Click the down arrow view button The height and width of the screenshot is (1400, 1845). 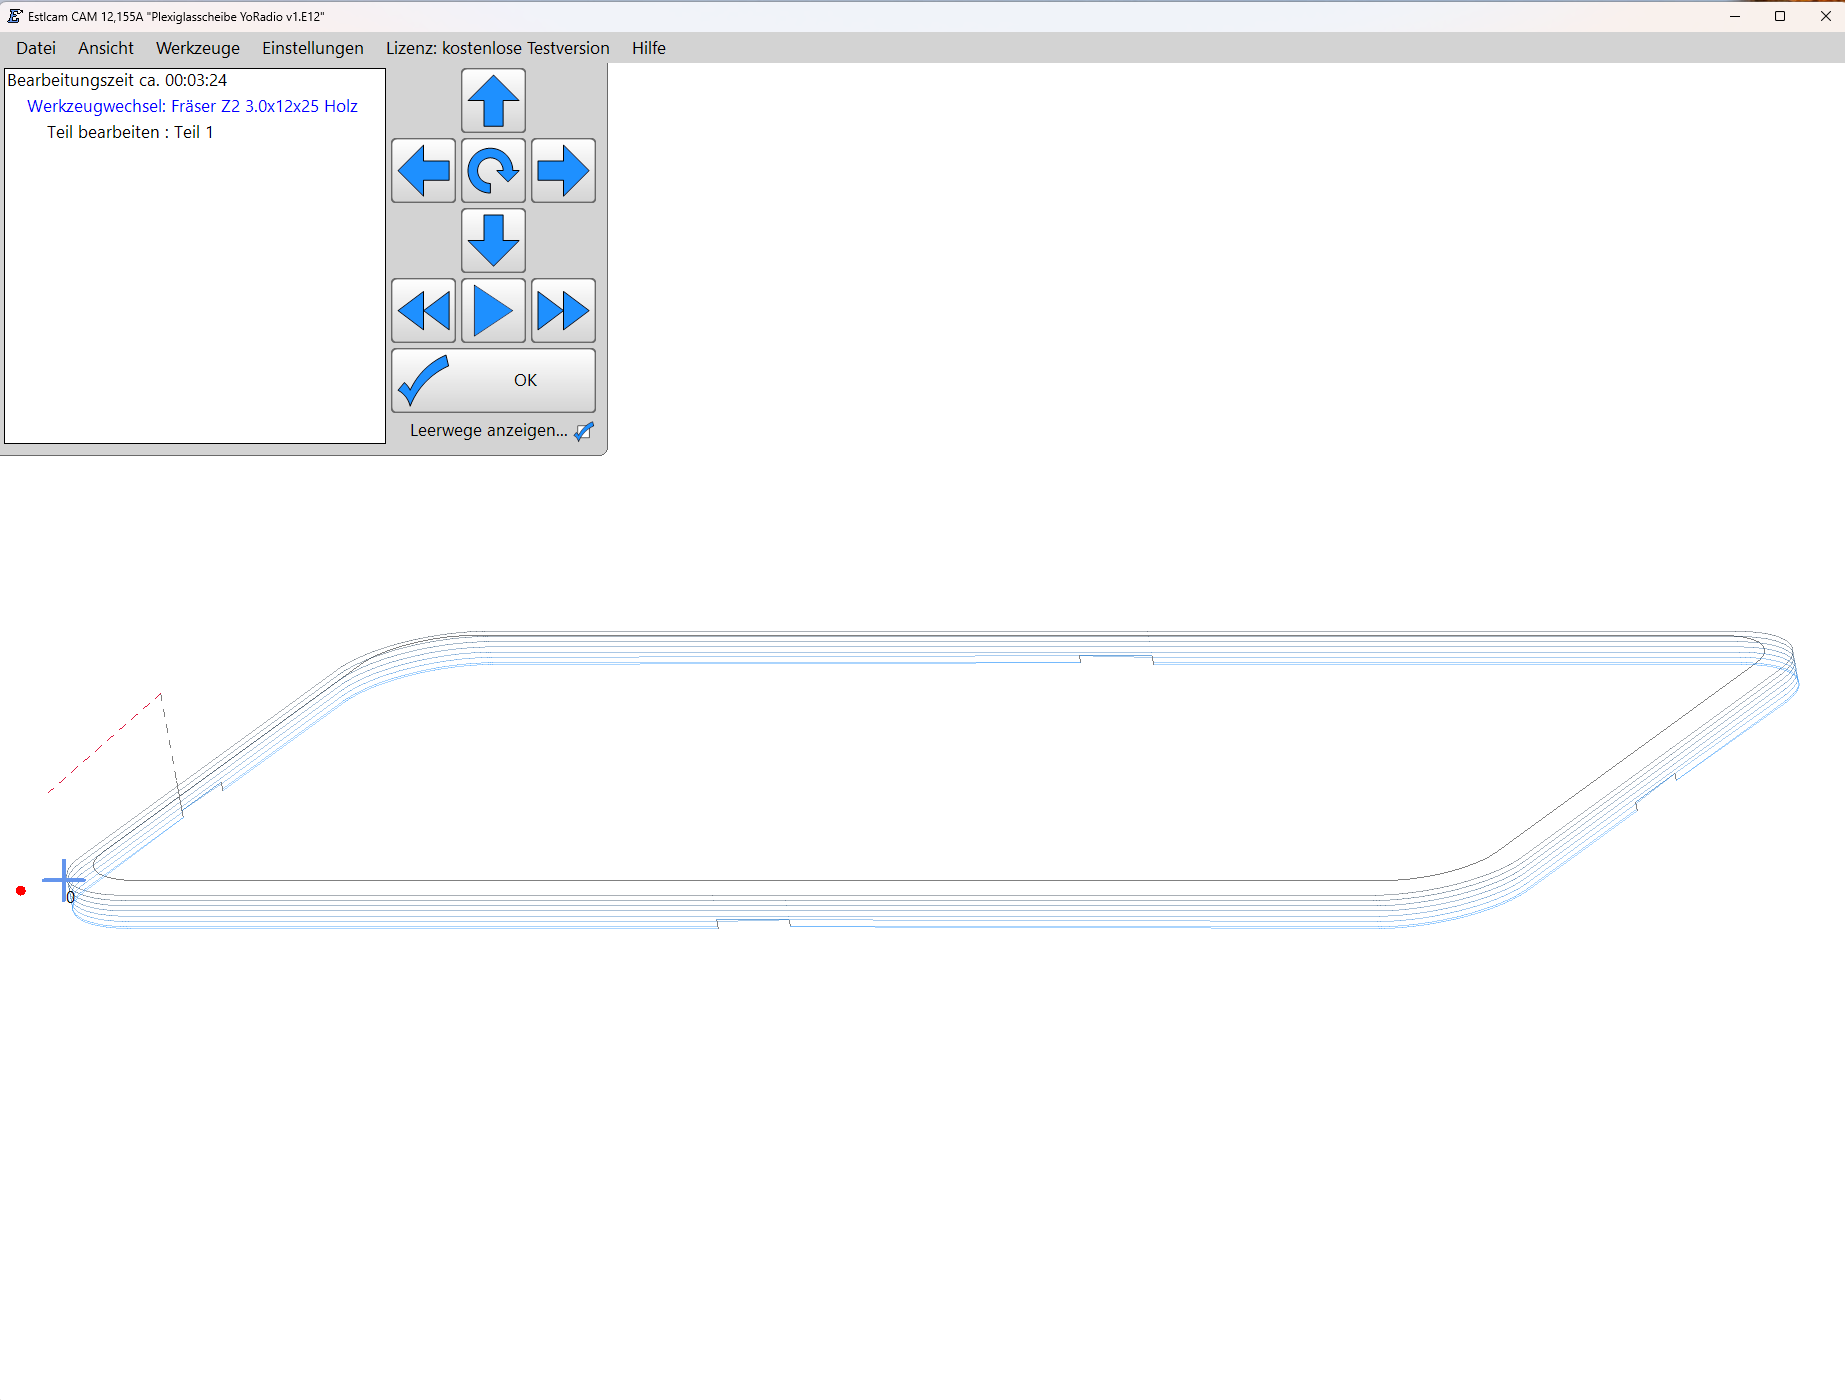click(493, 241)
